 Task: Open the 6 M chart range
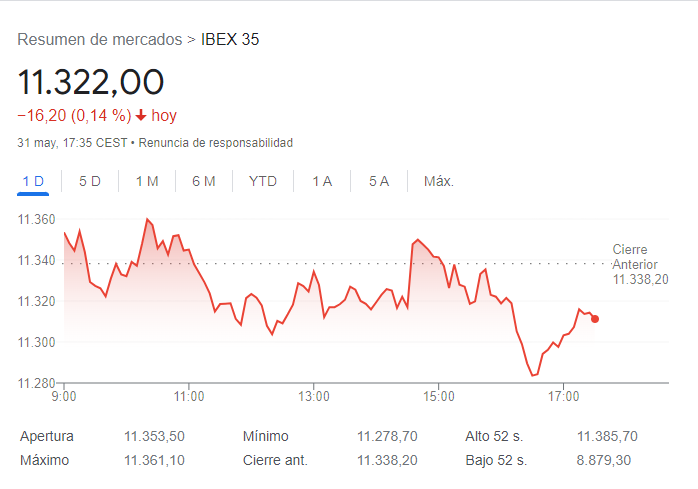[204, 181]
